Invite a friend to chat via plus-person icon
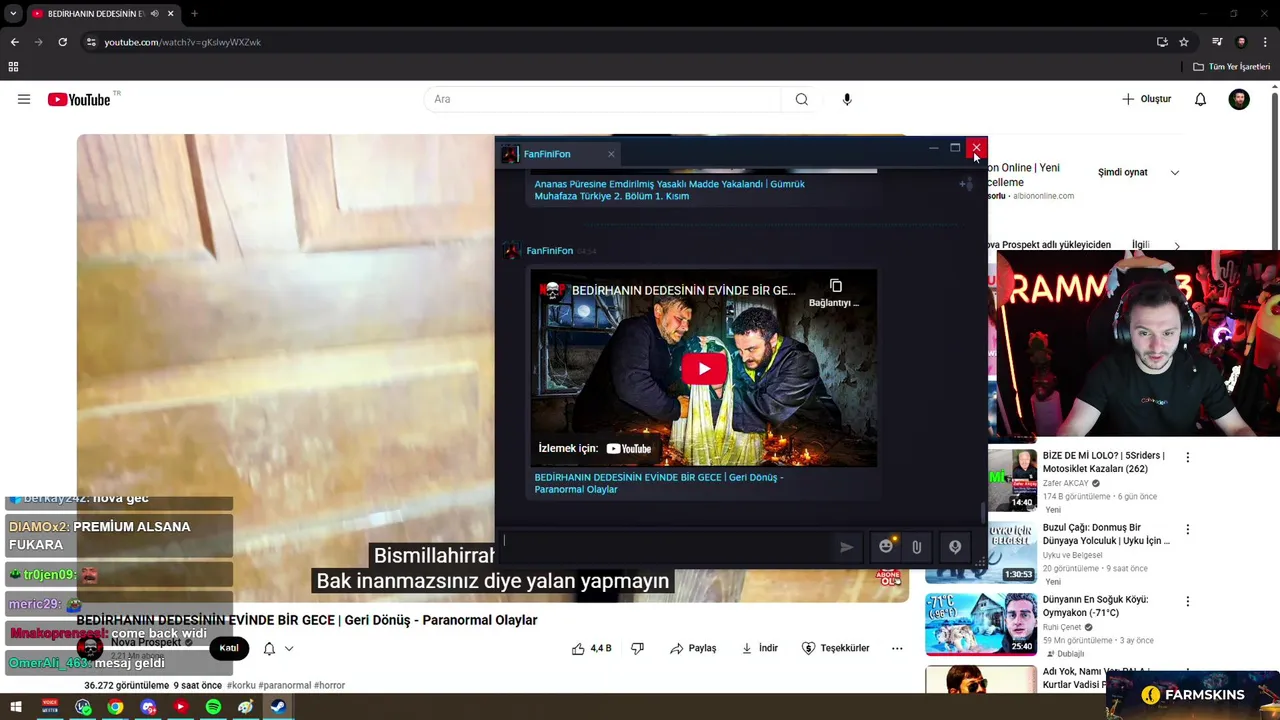 (966, 184)
